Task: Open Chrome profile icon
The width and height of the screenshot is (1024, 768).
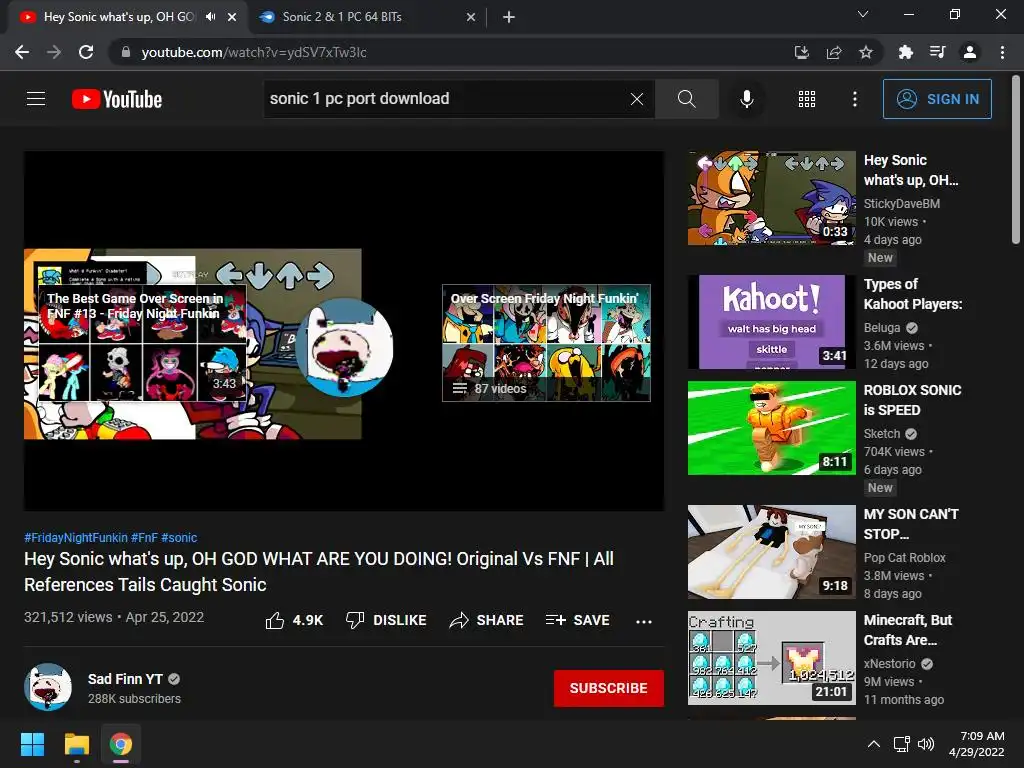Action: [x=970, y=52]
